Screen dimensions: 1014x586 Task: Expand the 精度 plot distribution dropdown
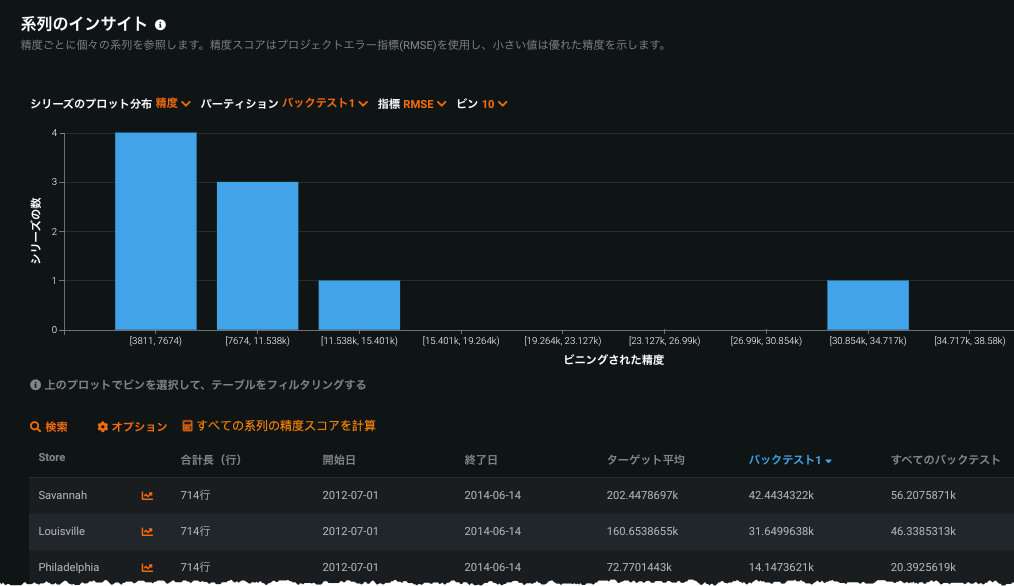(x=173, y=104)
